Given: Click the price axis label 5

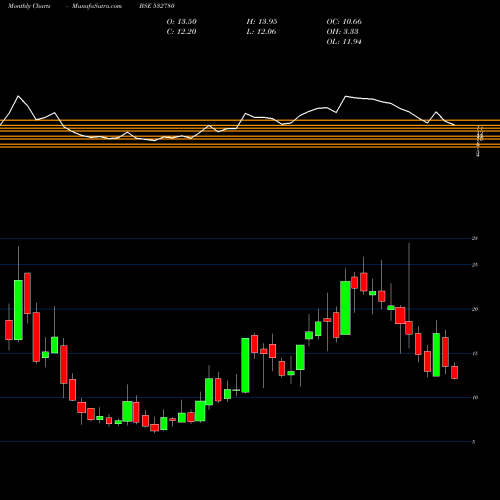Looking at the screenshot, I should tap(474, 442).
